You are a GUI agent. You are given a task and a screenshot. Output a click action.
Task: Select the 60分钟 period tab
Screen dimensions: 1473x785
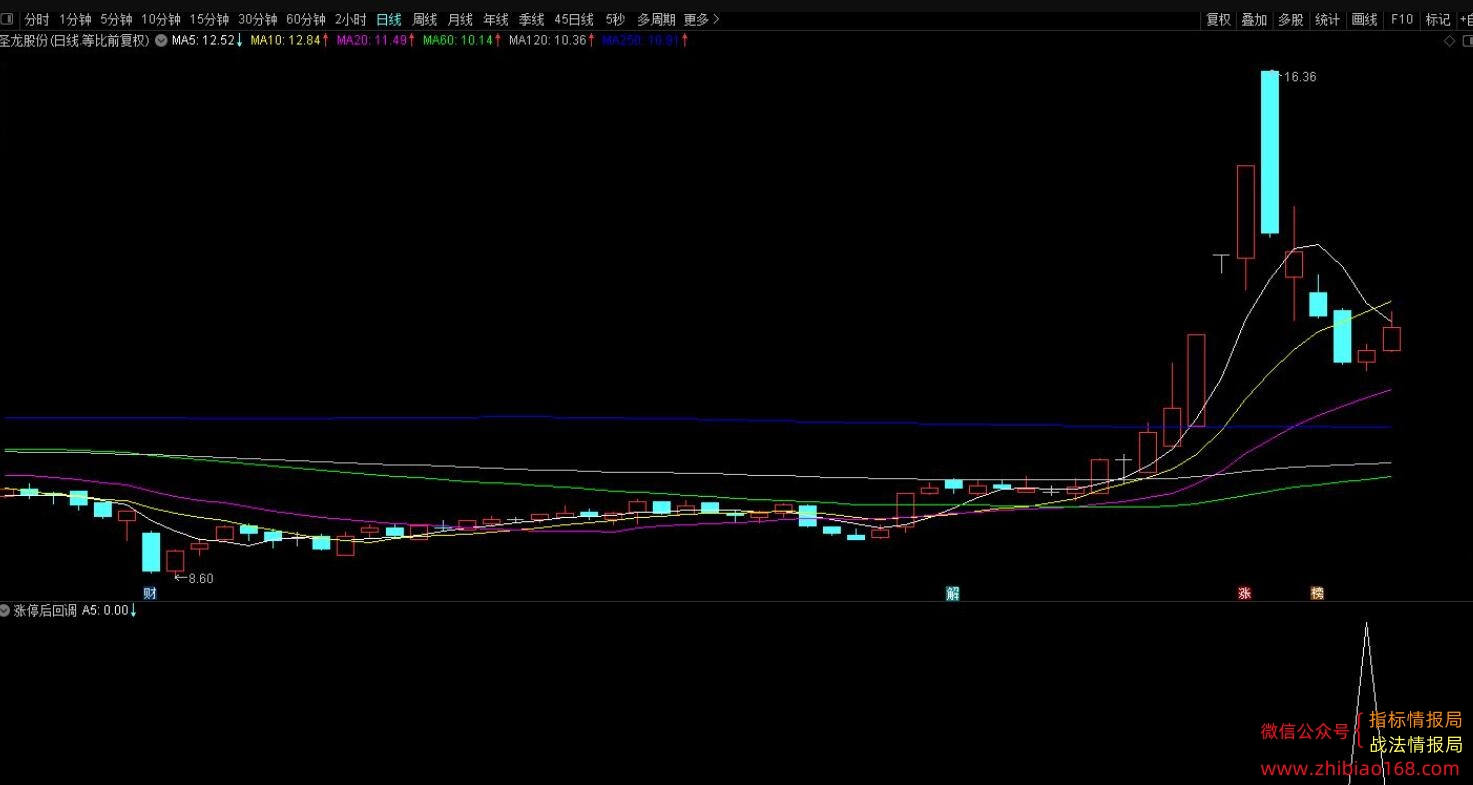pyautogui.click(x=305, y=19)
